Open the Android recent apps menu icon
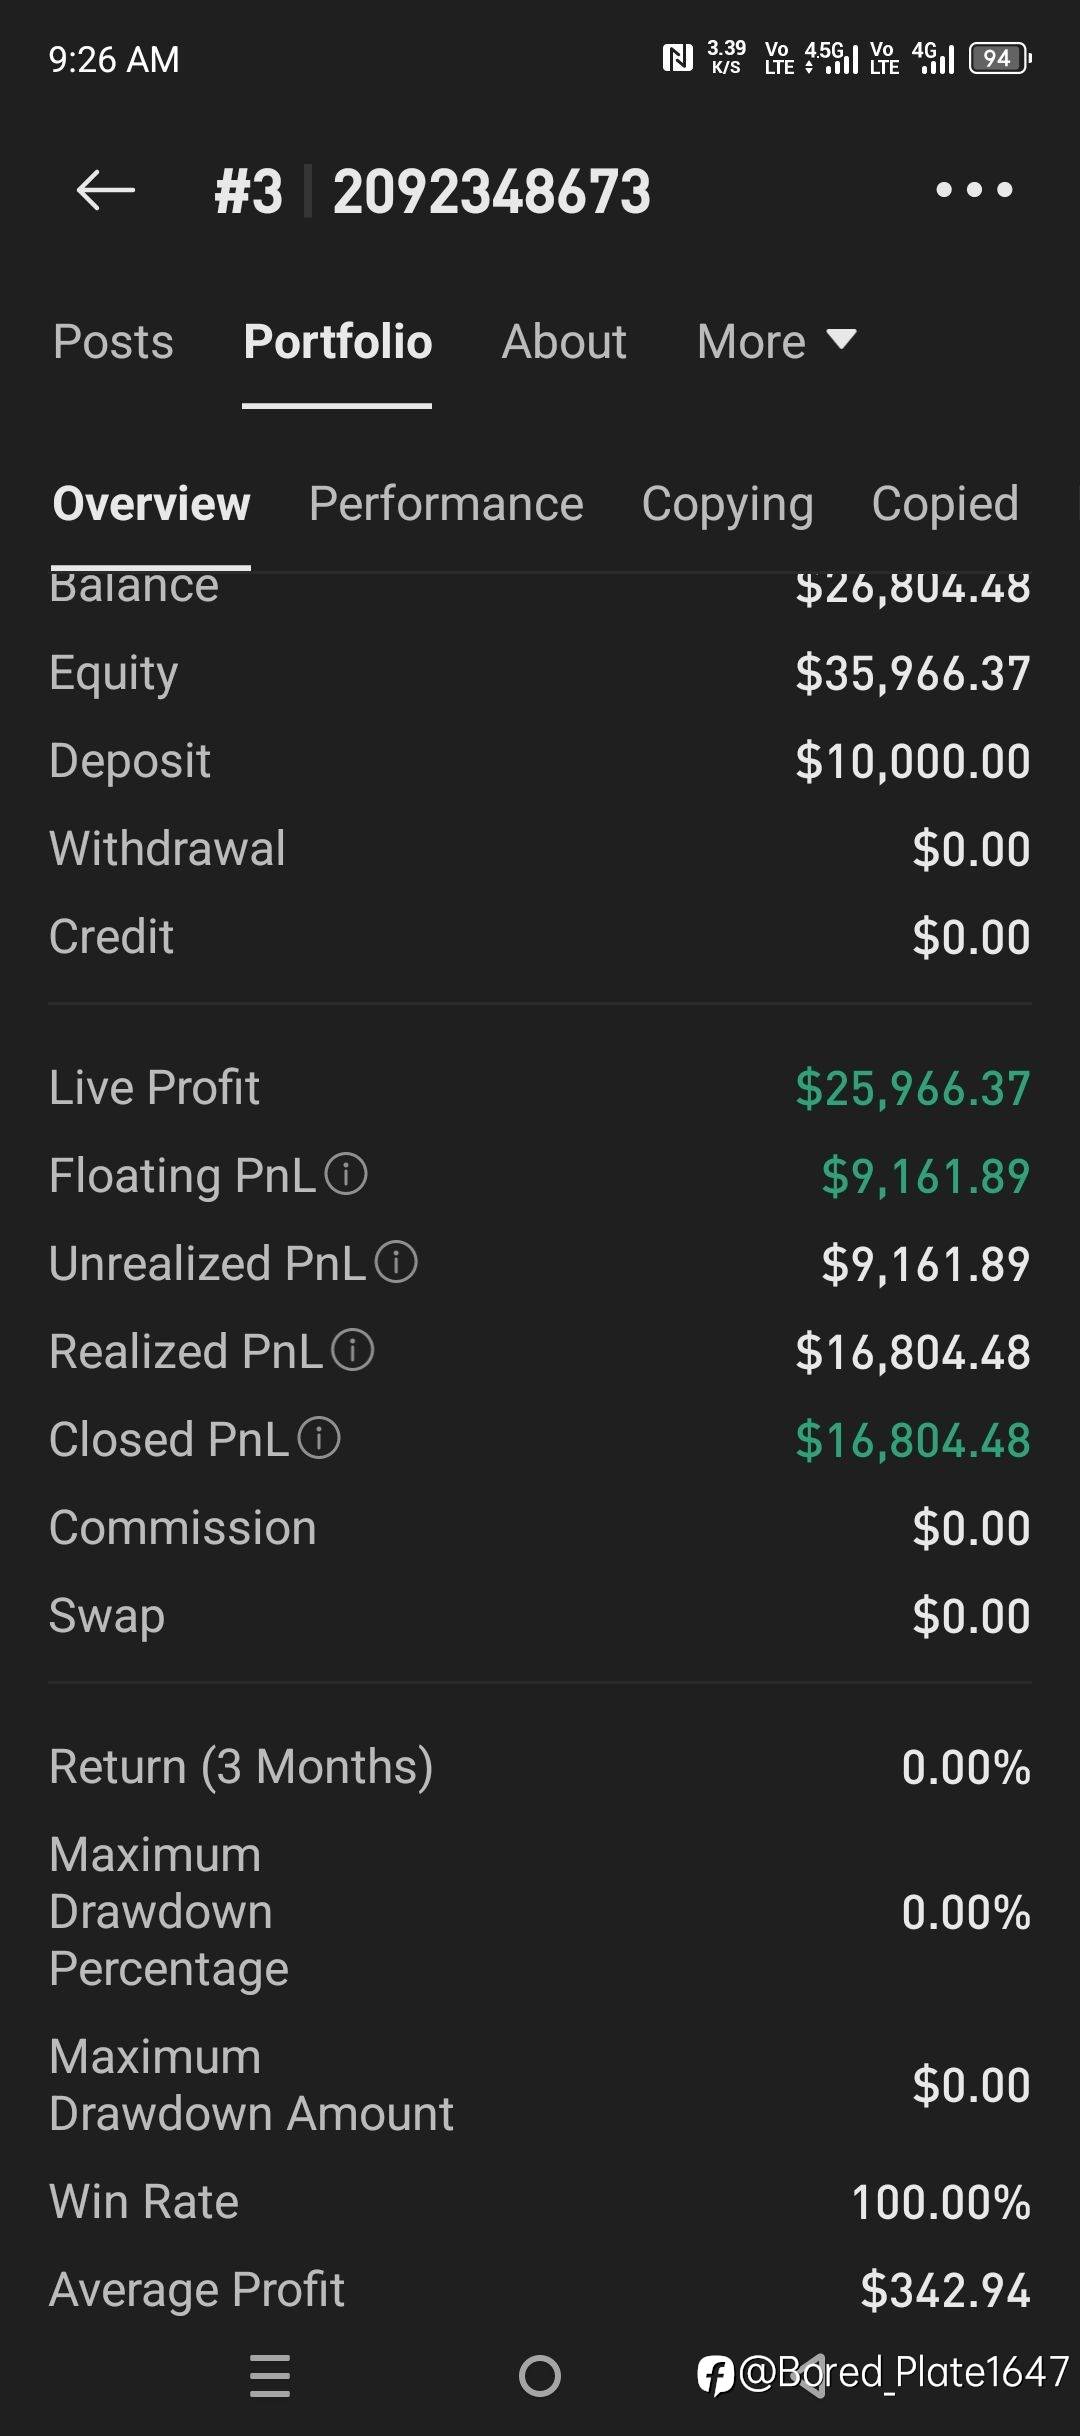The height and width of the screenshot is (2436, 1080). click(x=270, y=2375)
